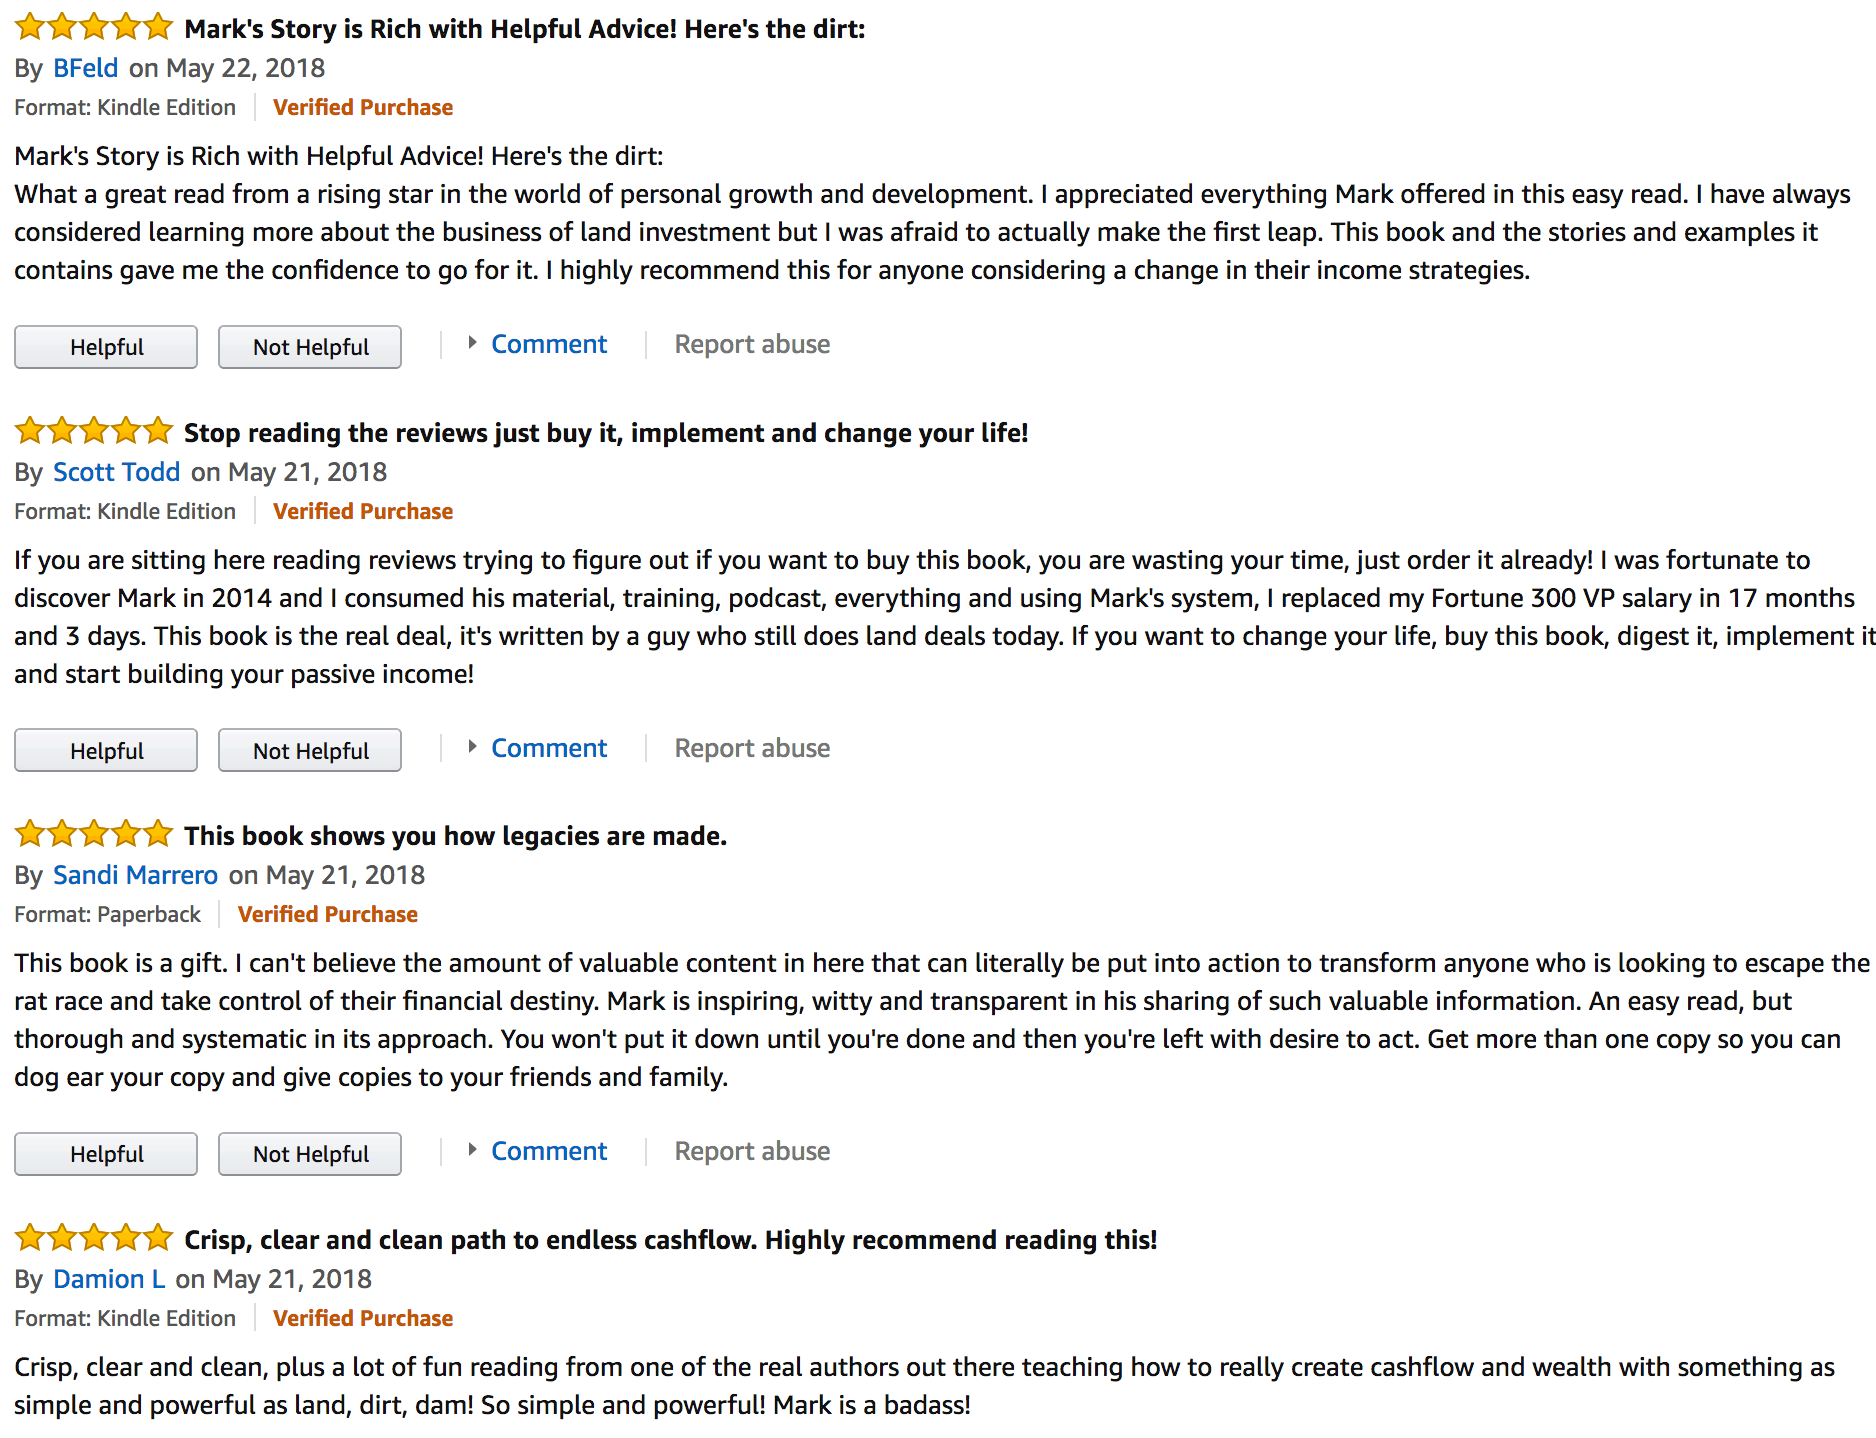
Task: Expand Comment arrow under BFeld's review
Action: point(472,344)
